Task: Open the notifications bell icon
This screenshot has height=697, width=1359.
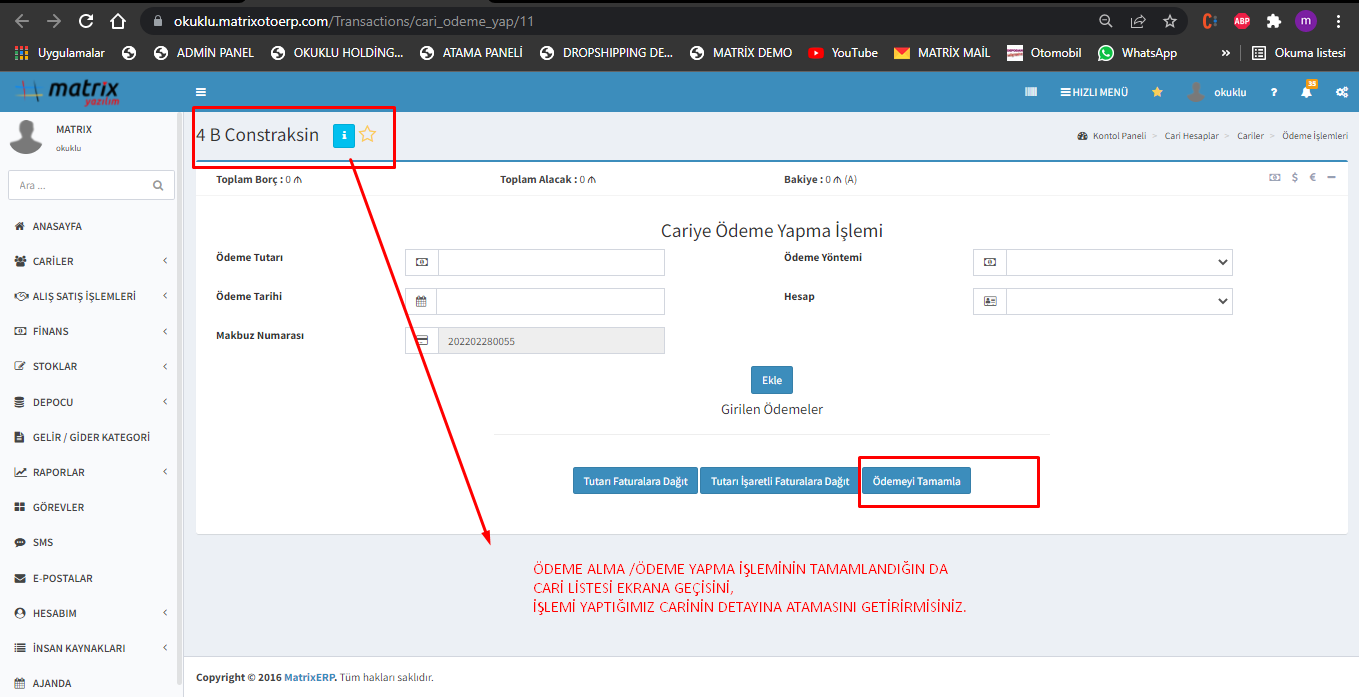Action: click(x=1306, y=92)
